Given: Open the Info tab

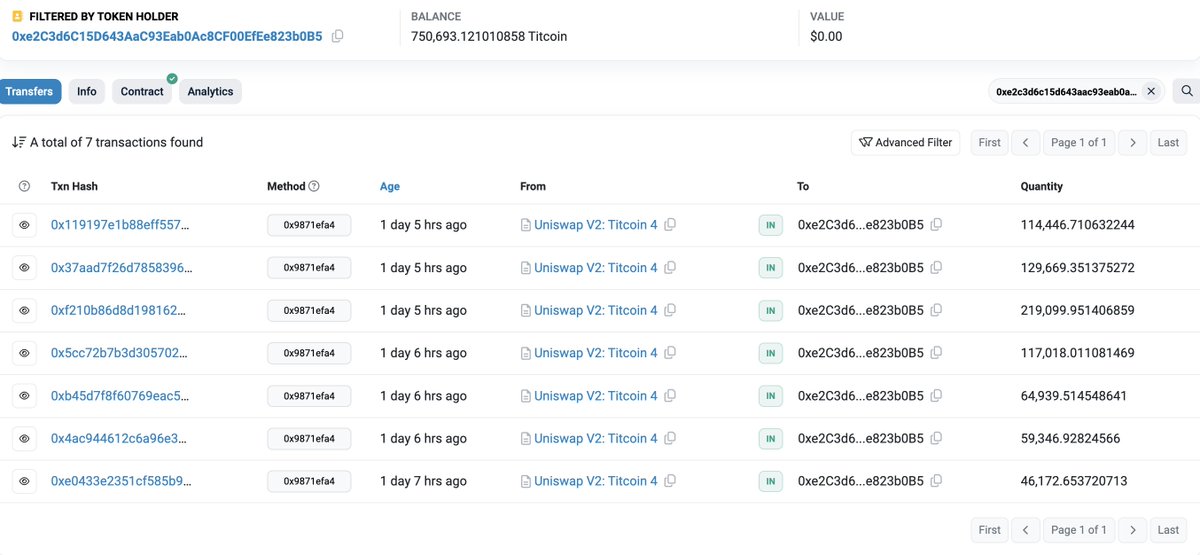Looking at the screenshot, I should (x=87, y=91).
